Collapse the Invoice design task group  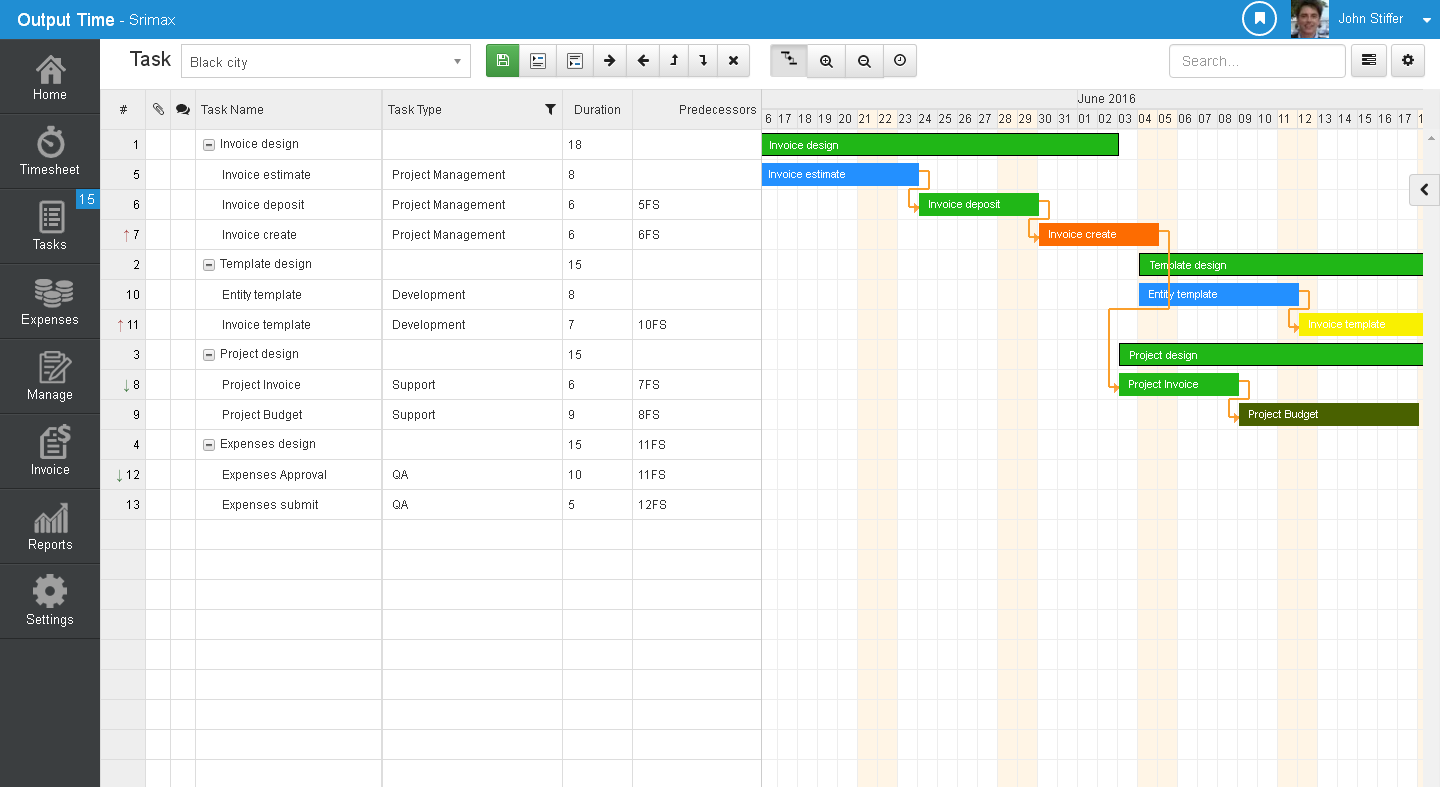pyautogui.click(x=207, y=144)
